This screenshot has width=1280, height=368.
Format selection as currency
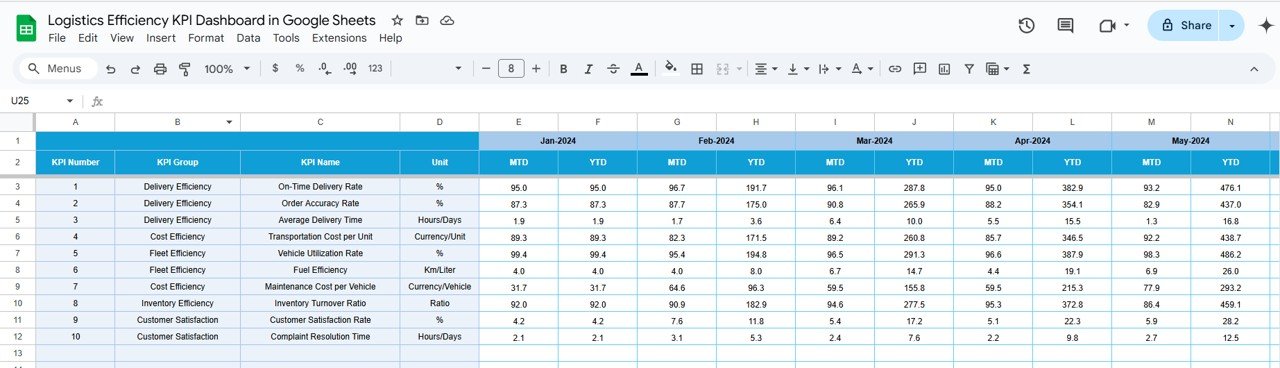coord(275,69)
